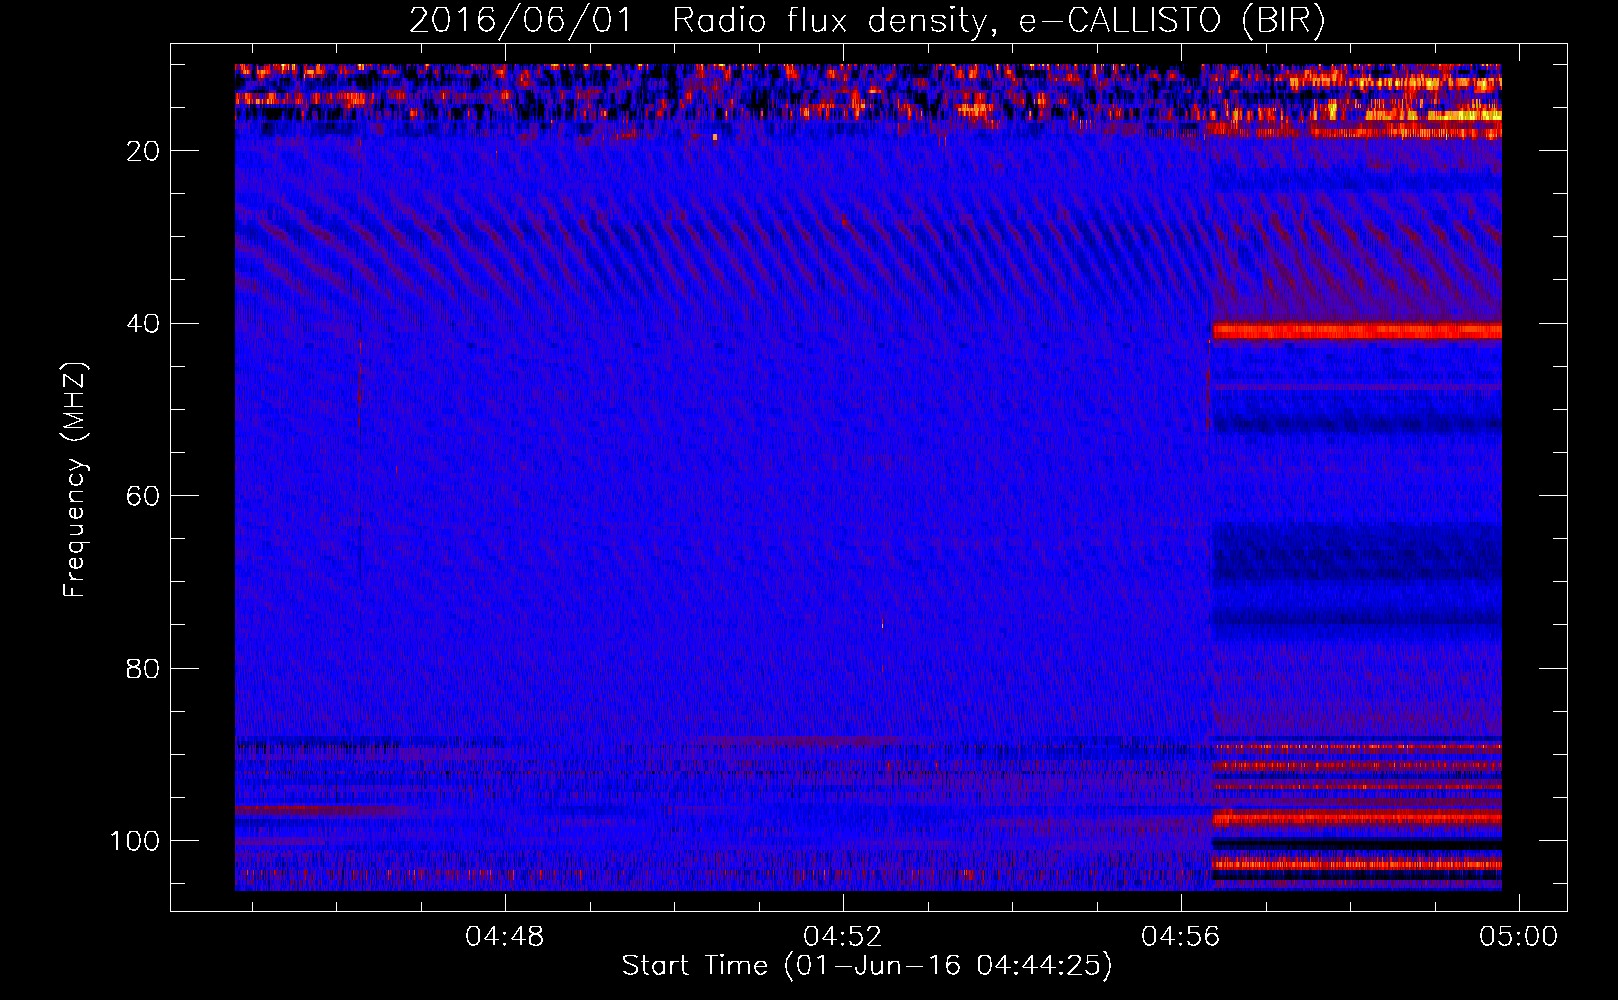Viewport: 1618px width, 1000px height.
Task: Click the 04:48 time tick label
Action: (x=505, y=937)
